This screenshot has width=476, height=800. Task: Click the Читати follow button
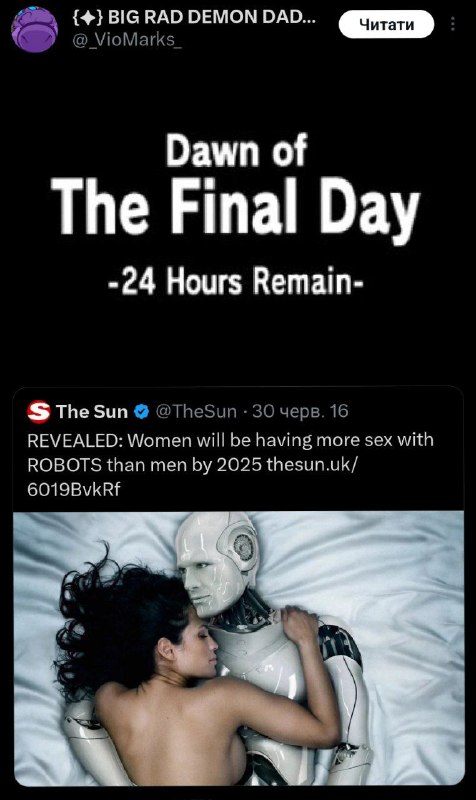click(x=386, y=24)
